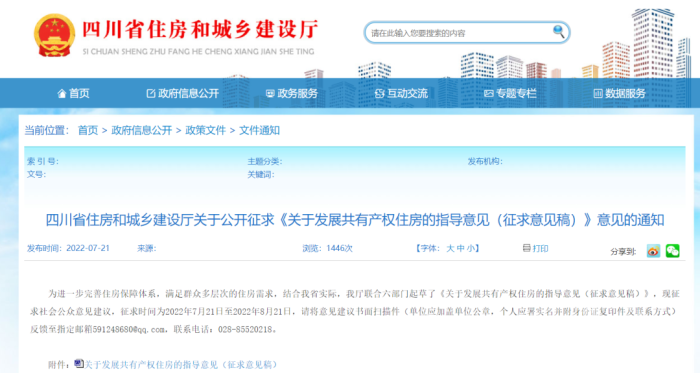The width and height of the screenshot is (700, 373).
Task: Open the 关于发展共有产权住房的指导意见 attachment link
Action: (x=181, y=365)
